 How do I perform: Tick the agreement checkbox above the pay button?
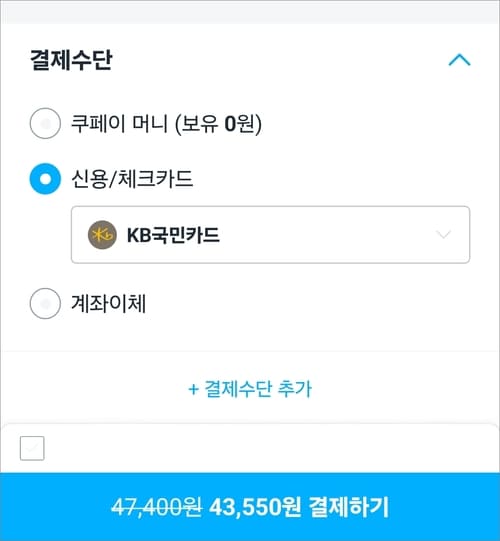tap(32, 448)
